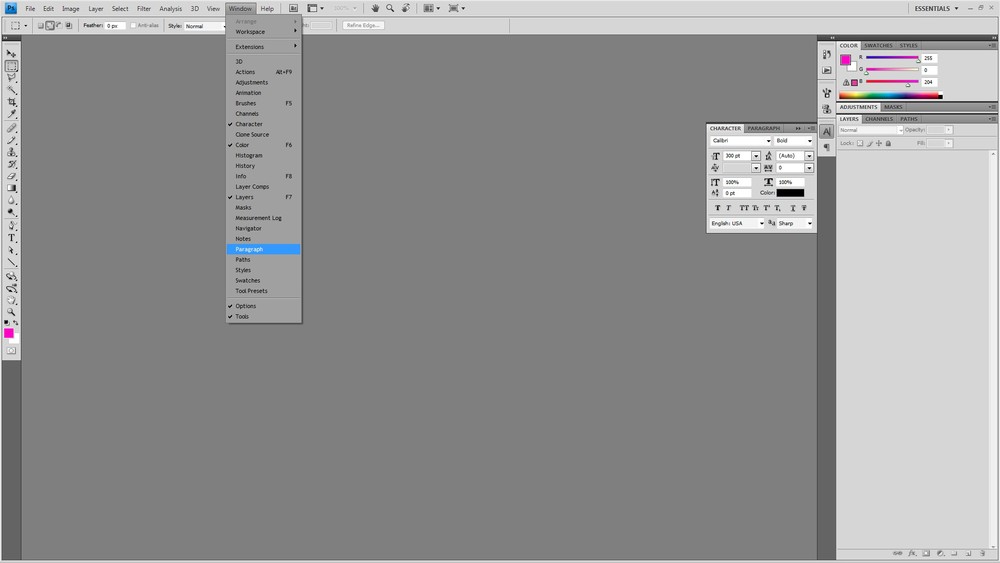Select the Crop tool

coord(11,102)
